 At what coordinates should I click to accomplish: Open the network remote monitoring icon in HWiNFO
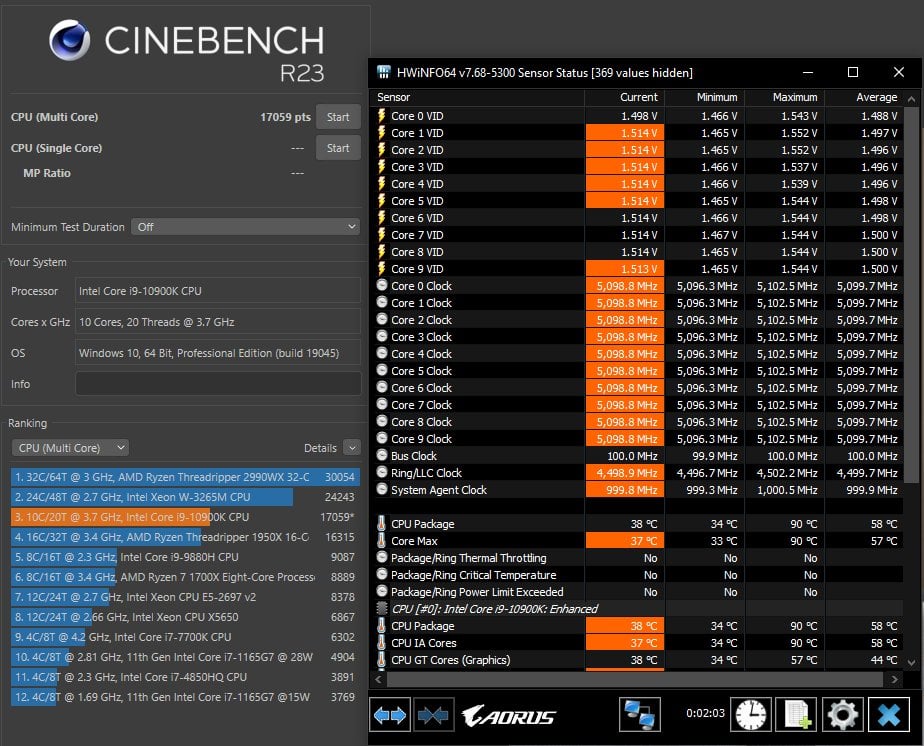639,715
